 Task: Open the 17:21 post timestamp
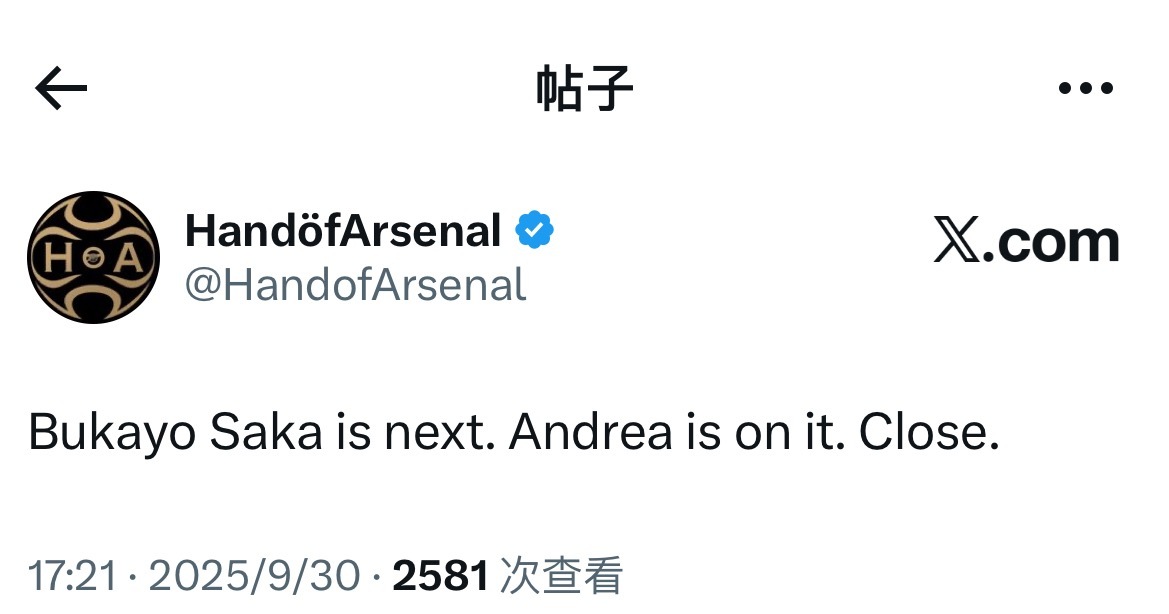(x=73, y=576)
